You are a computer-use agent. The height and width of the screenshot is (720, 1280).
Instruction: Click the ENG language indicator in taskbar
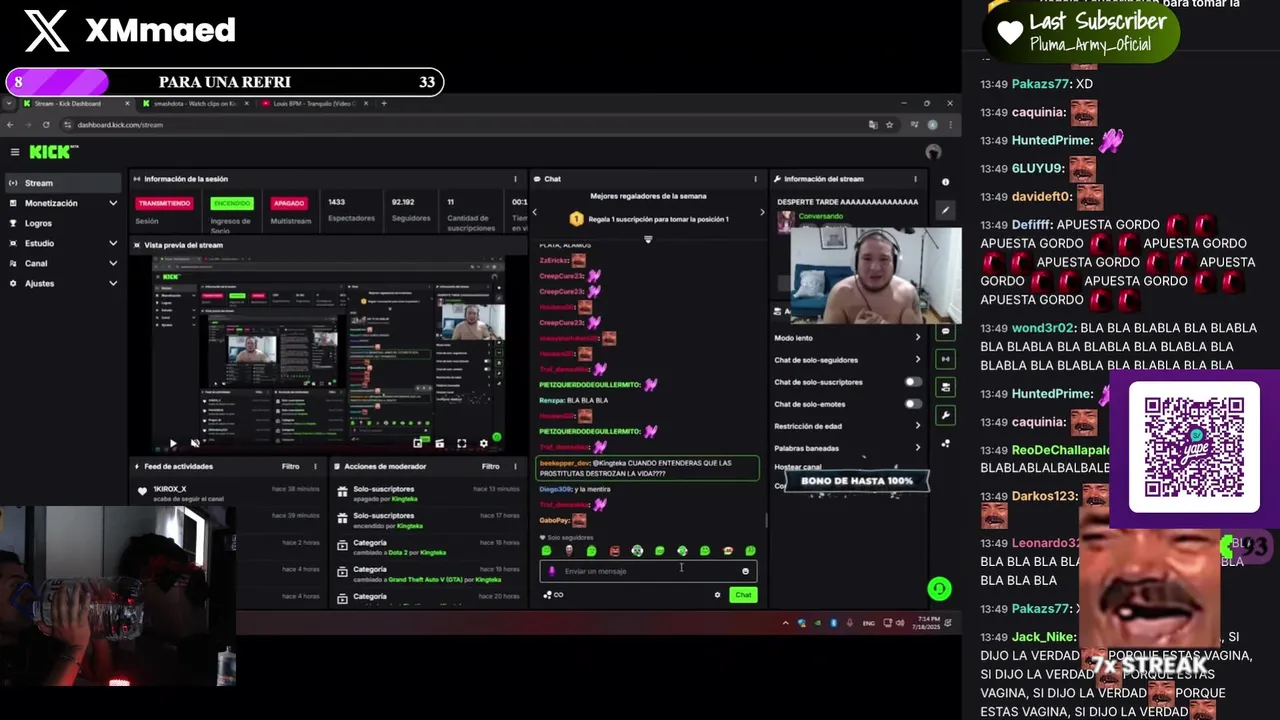coord(868,623)
